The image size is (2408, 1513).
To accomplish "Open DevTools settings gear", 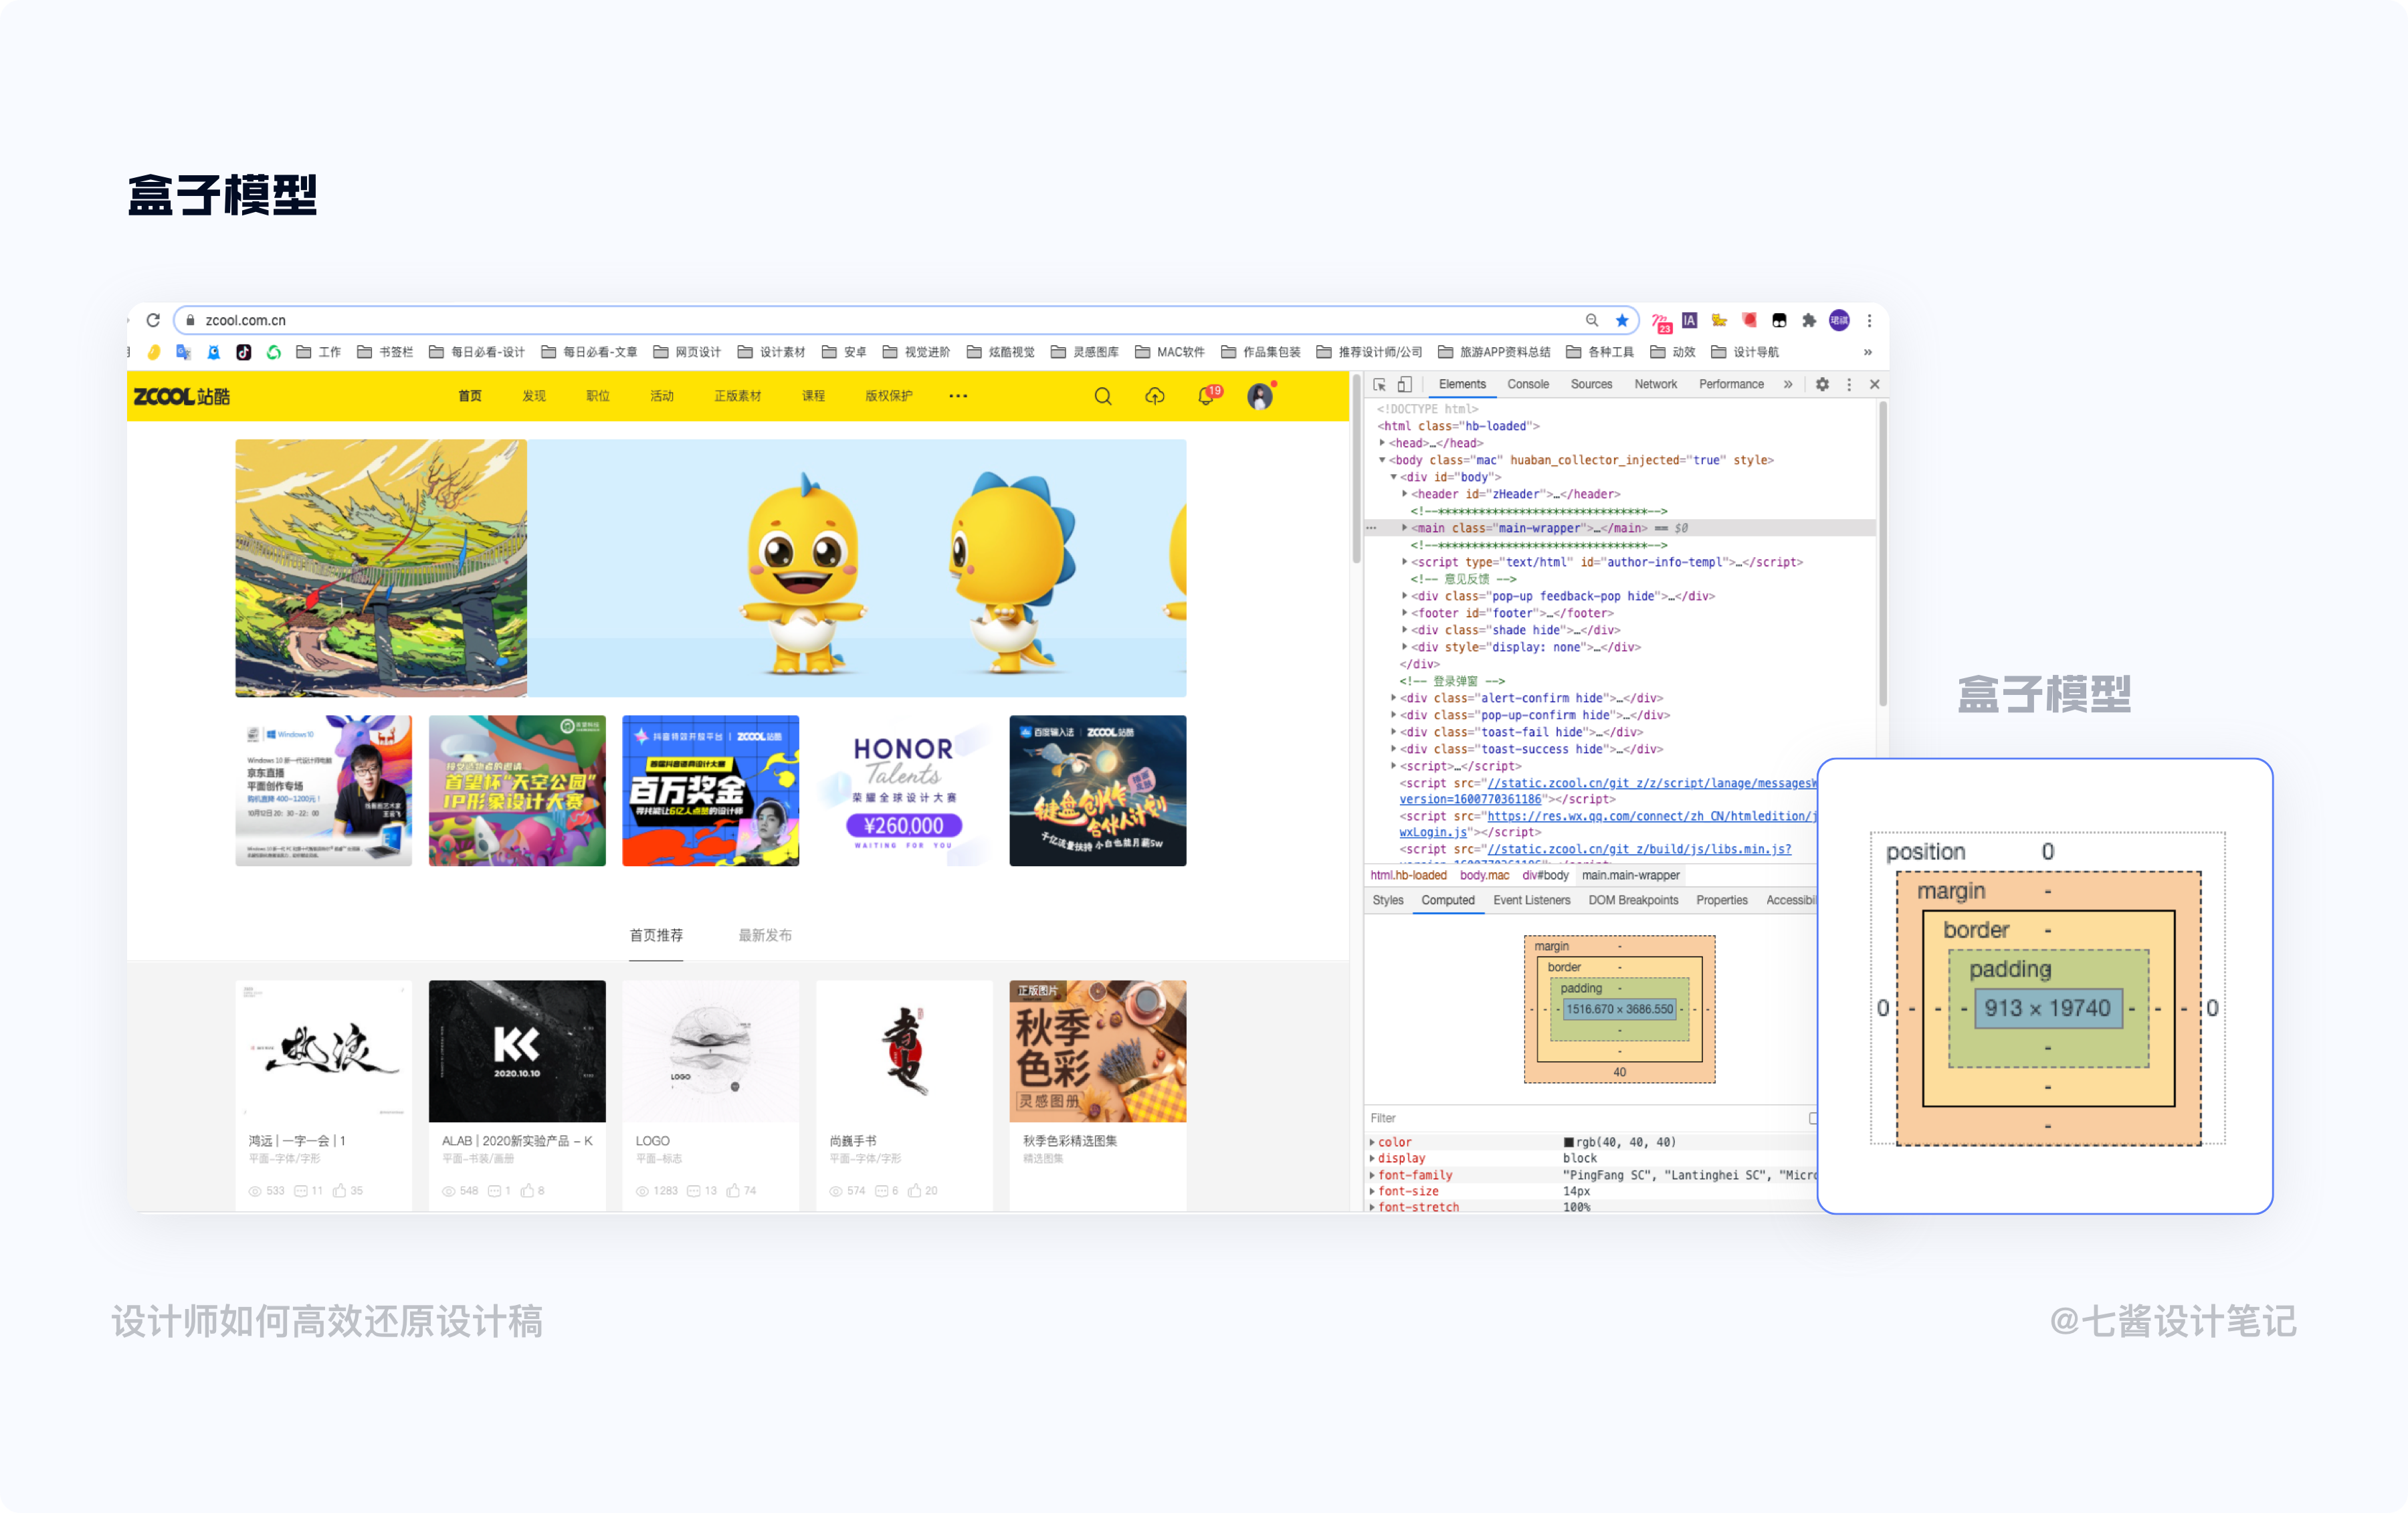I will [x=1822, y=385].
